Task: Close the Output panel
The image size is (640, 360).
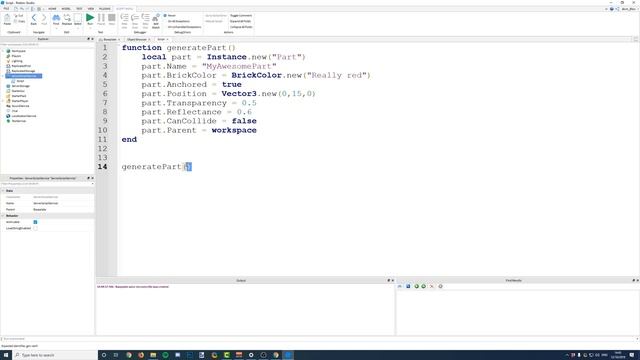Action: coord(393,280)
